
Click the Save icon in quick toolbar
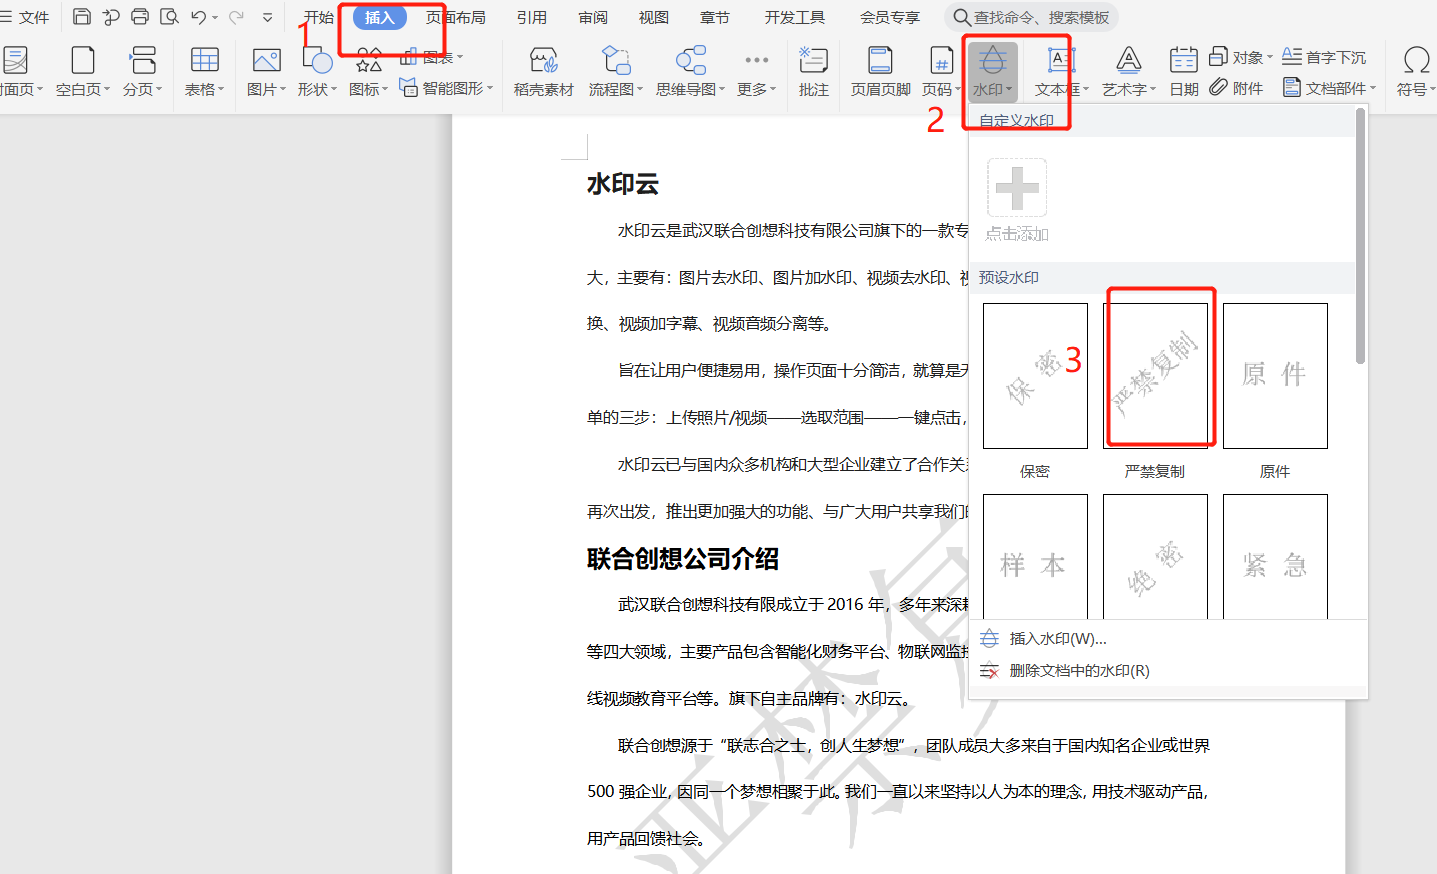pos(82,17)
